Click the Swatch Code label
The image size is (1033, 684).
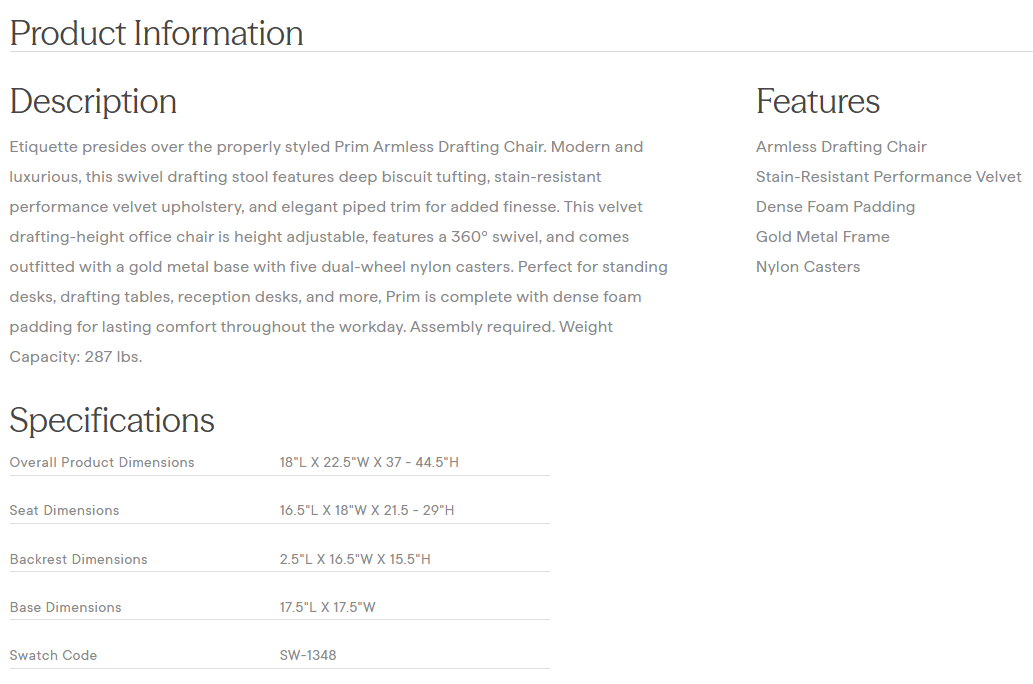tap(53, 655)
